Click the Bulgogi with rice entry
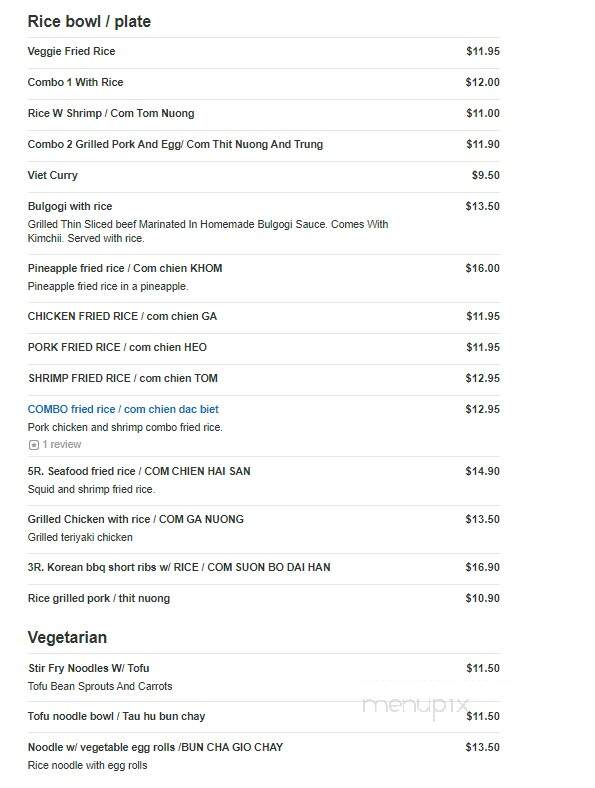 point(70,206)
